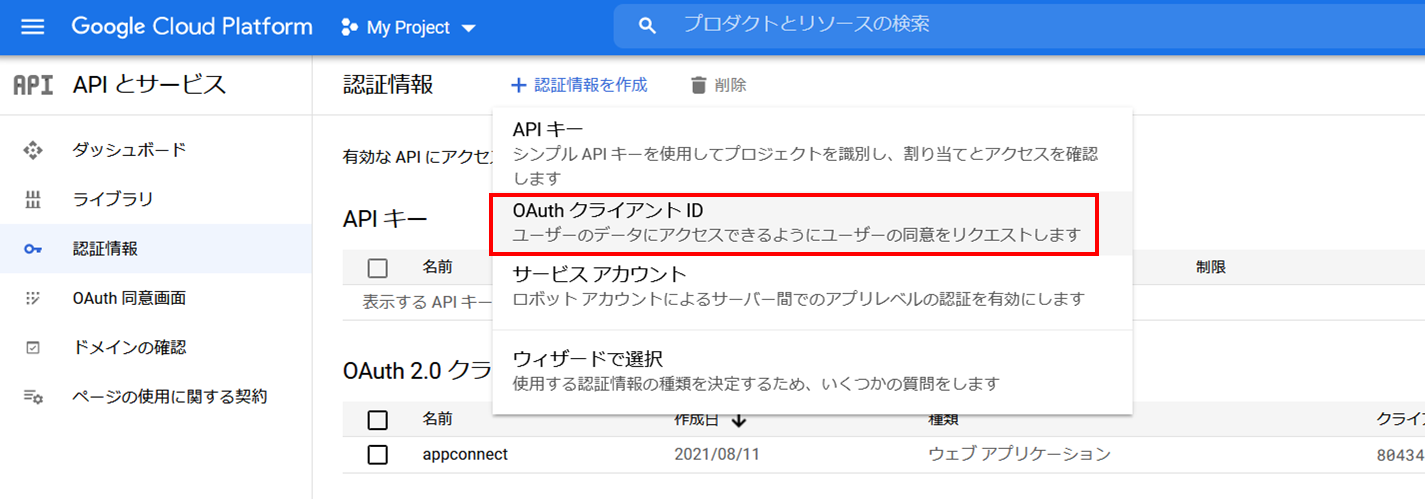The height and width of the screenshot is (499, 1425).
Task: Click the ウェブ アプリケーション type cell
Action: [x=1020, y=454]
